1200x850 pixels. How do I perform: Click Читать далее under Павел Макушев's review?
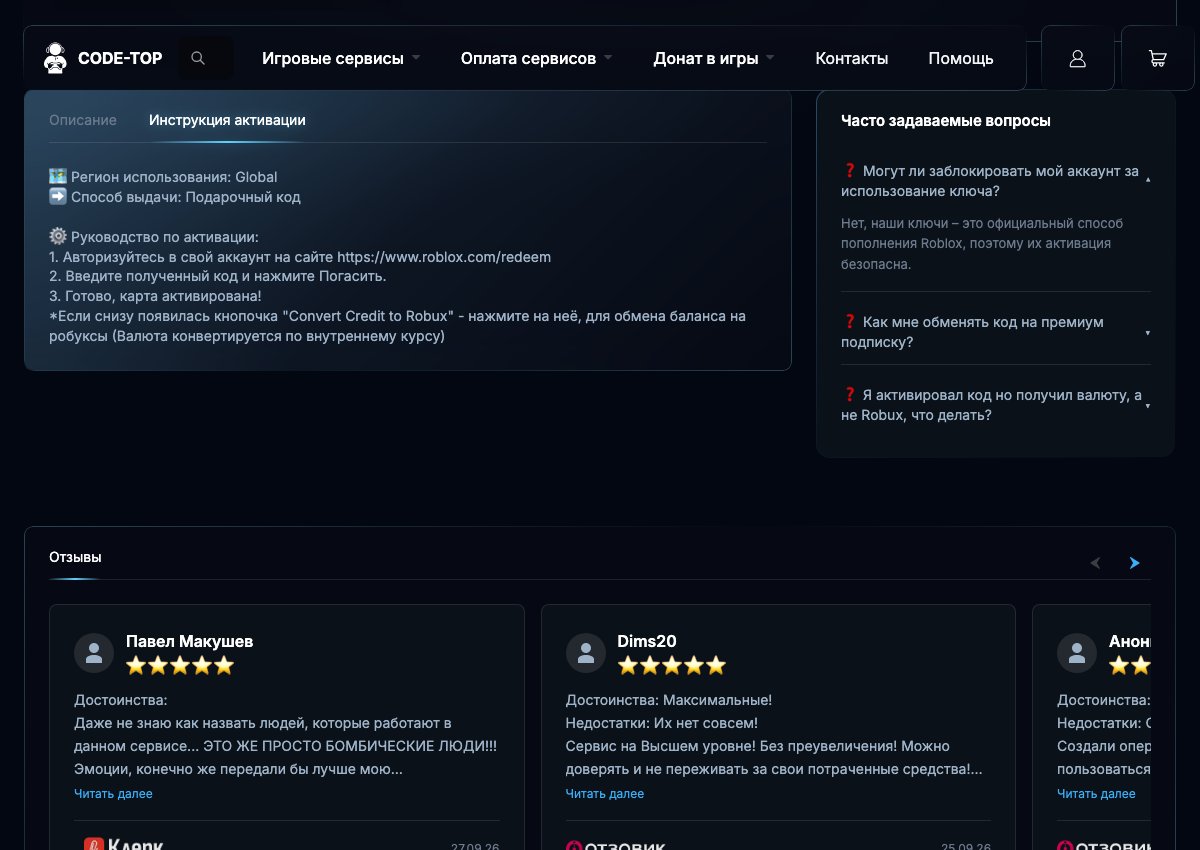(x=113, y=794)
